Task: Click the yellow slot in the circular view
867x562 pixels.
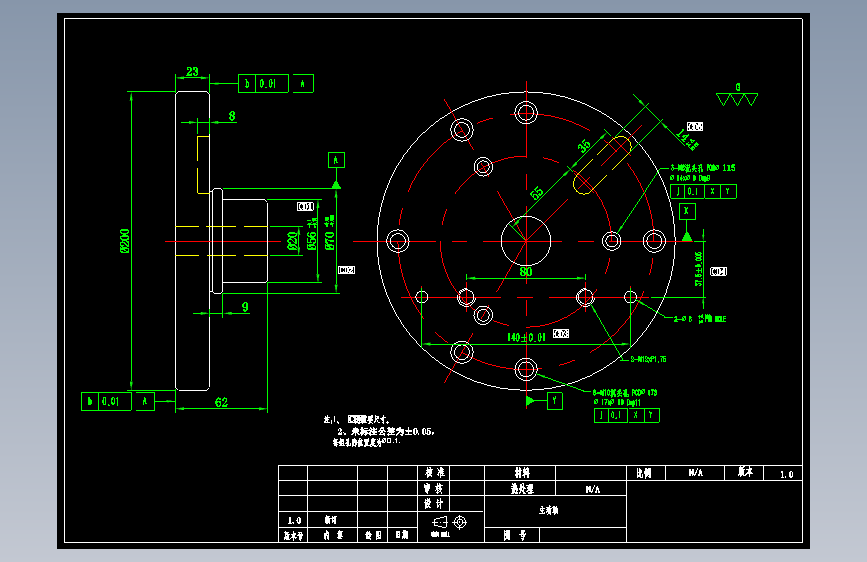Action: coord(602,165)
